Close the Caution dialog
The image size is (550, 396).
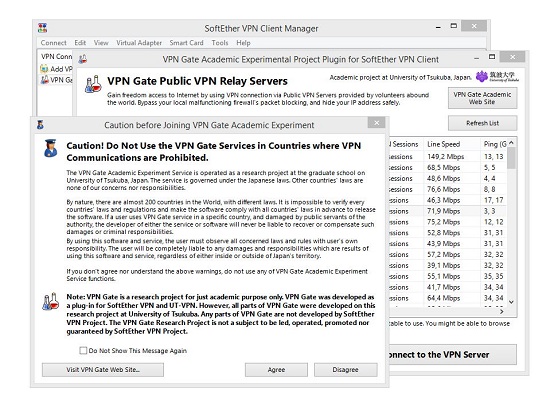(376, 123)
